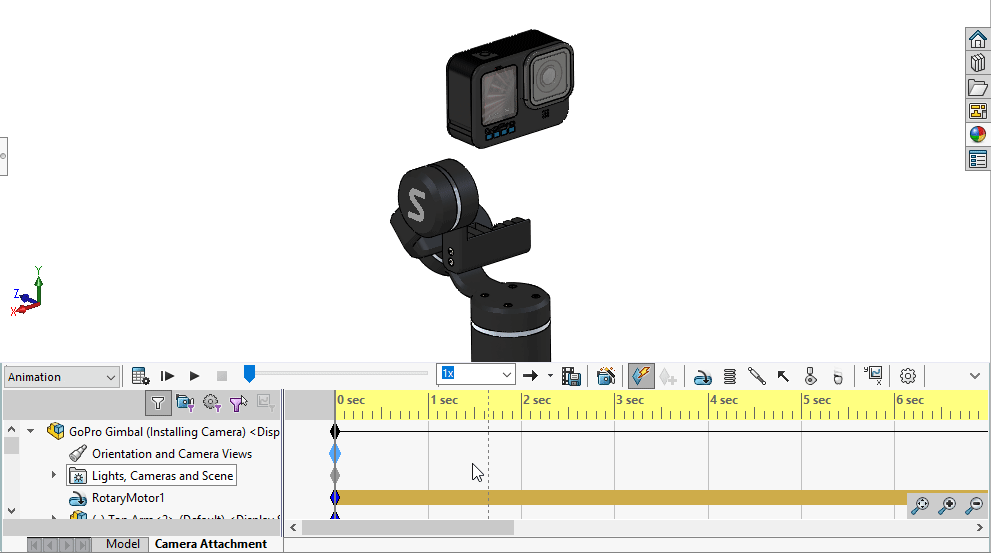Switch to the Model tab
Image resolution: width=991 pixels, height=553 pixels.
(x=123, y=544)
